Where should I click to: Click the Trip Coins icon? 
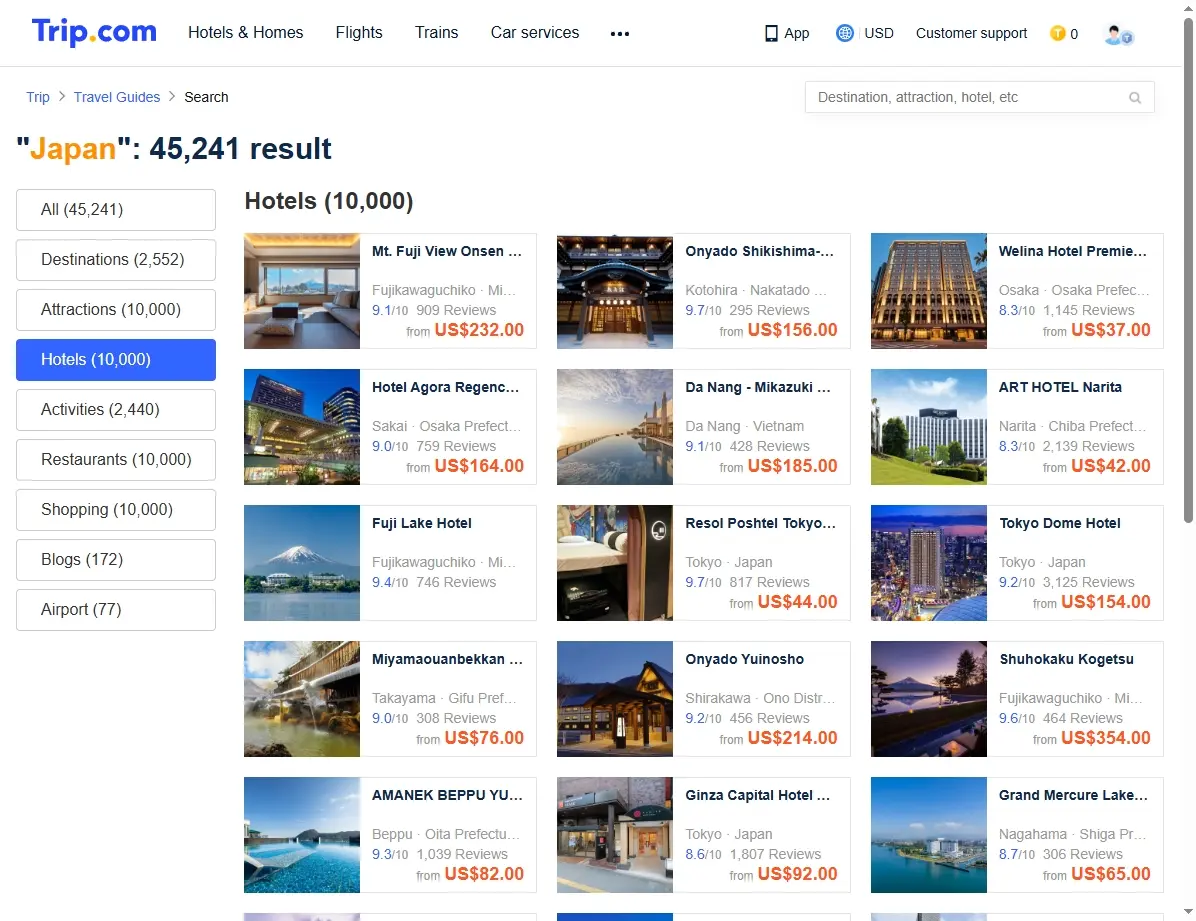coord(1057,33)
